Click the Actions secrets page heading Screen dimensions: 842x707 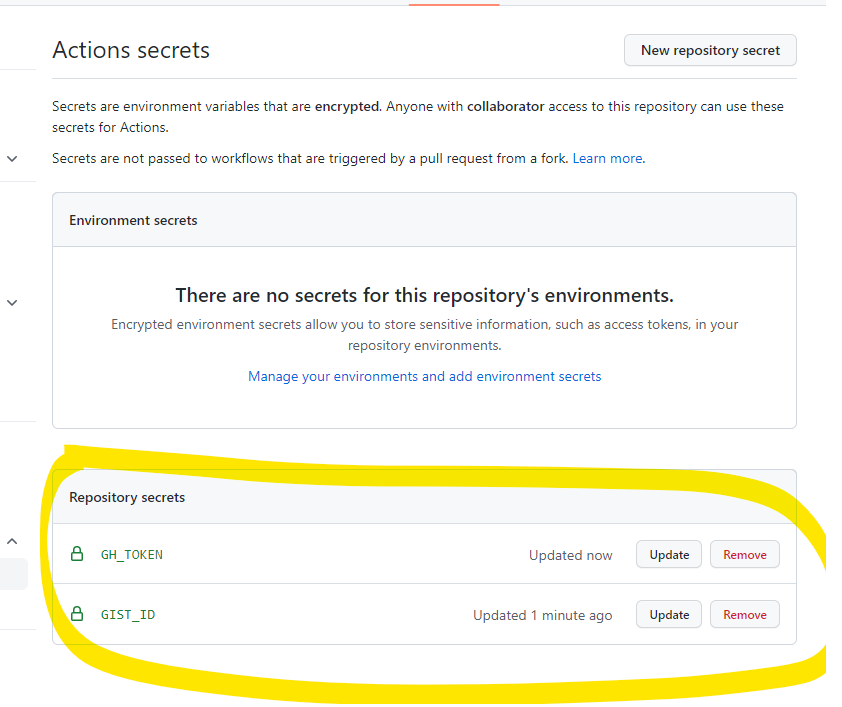131,50
